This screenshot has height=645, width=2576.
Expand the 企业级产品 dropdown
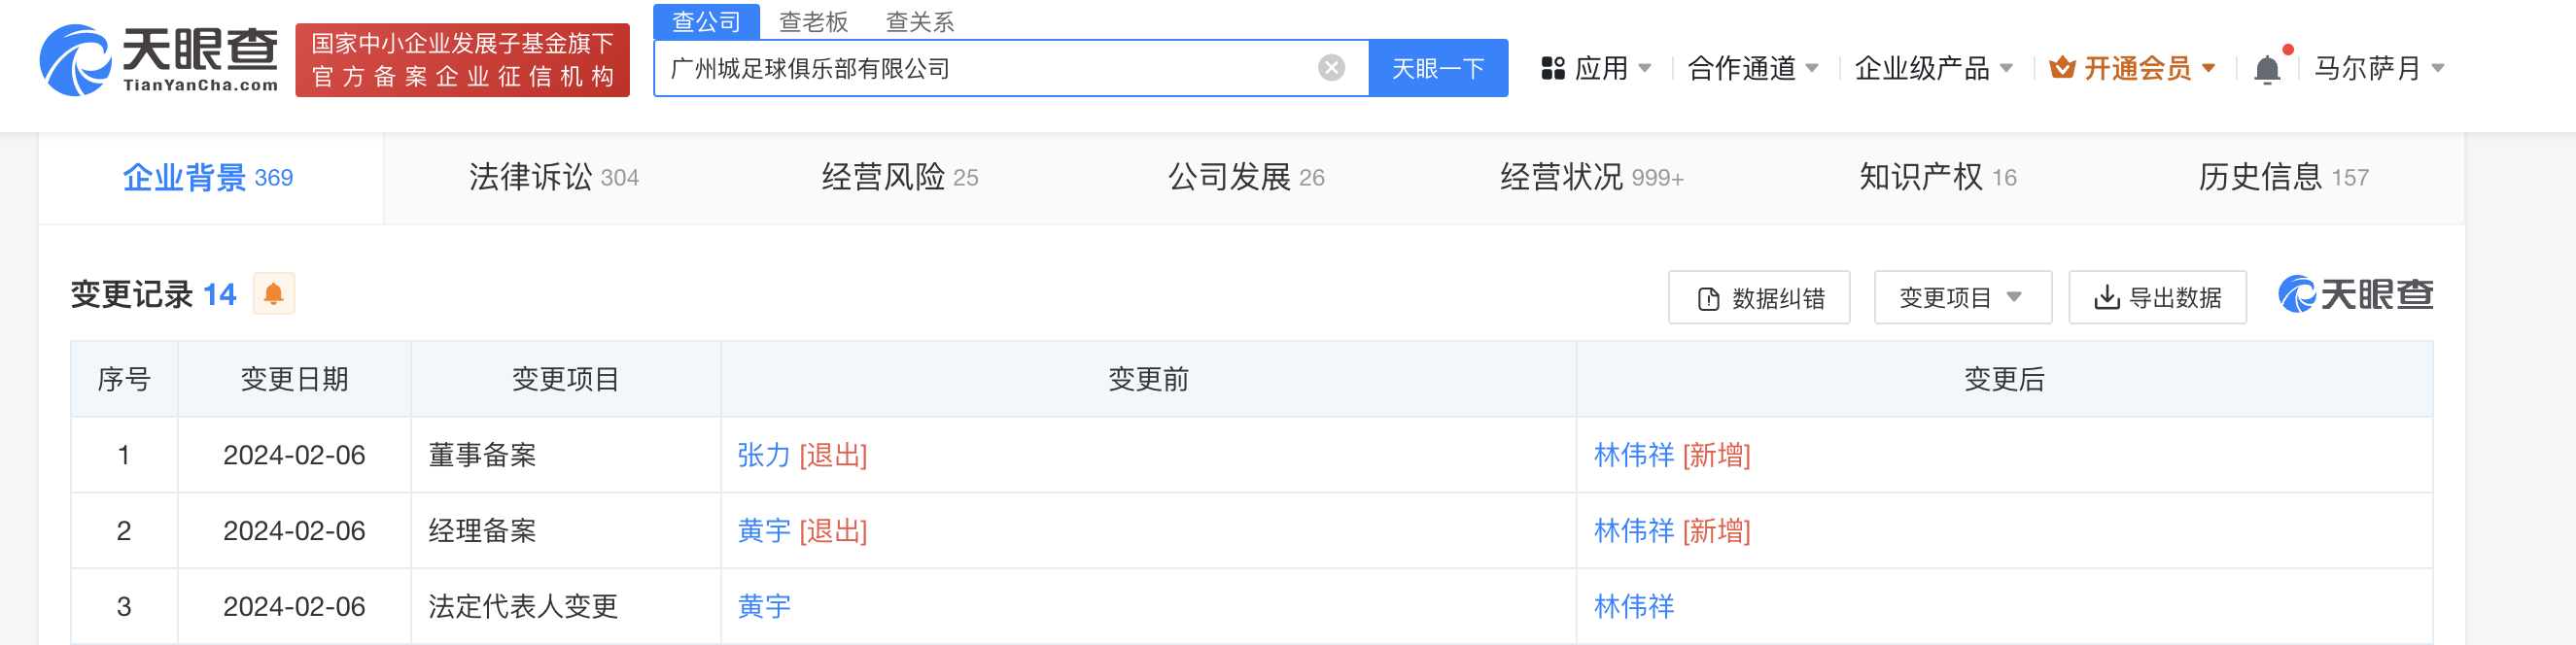click(1933, 68)
